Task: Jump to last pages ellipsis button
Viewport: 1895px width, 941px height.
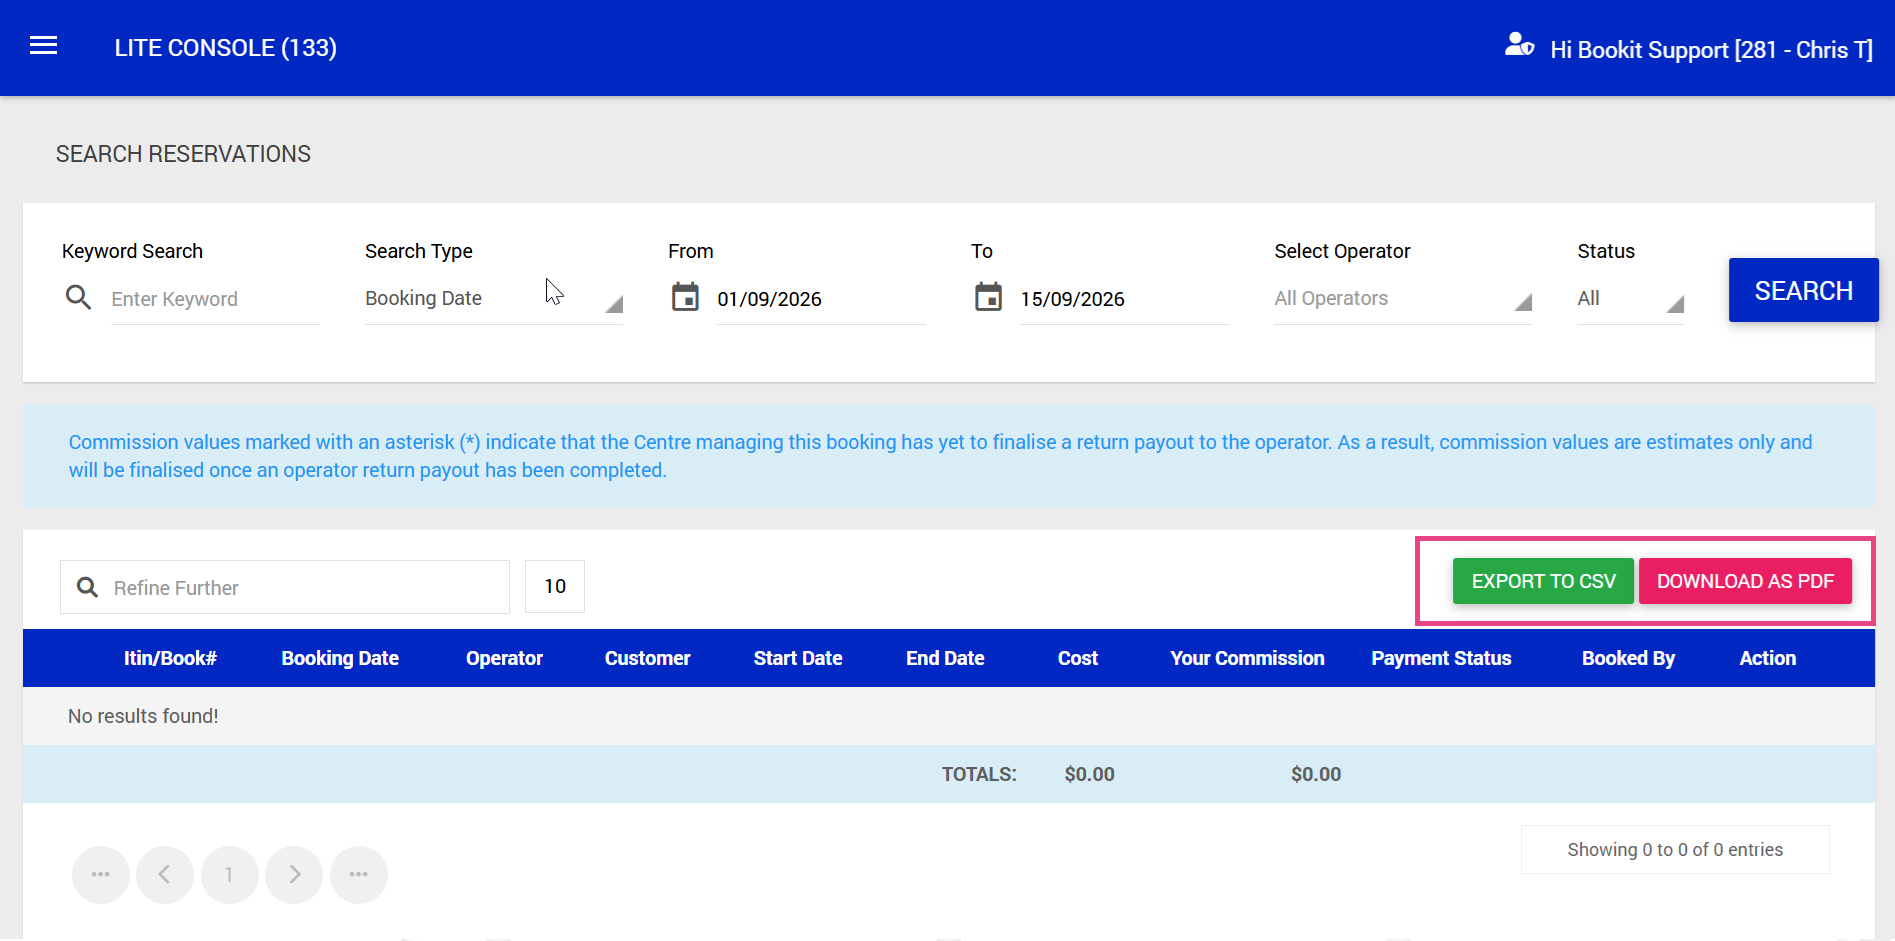Action: 359,875
